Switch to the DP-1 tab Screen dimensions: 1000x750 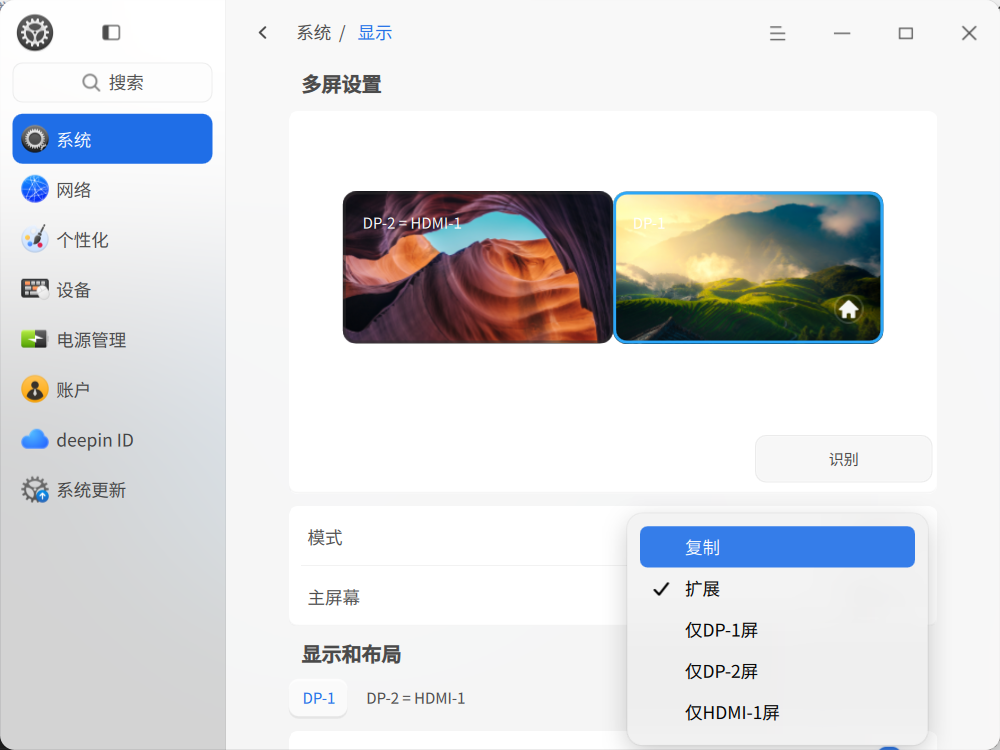click(x=319, y=698)
